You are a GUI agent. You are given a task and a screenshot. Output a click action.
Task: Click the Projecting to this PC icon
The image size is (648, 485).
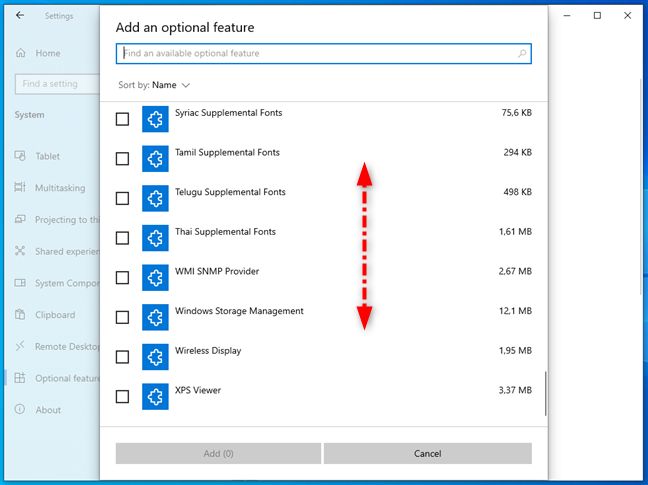pyautogui.click(x=20, y=219)
